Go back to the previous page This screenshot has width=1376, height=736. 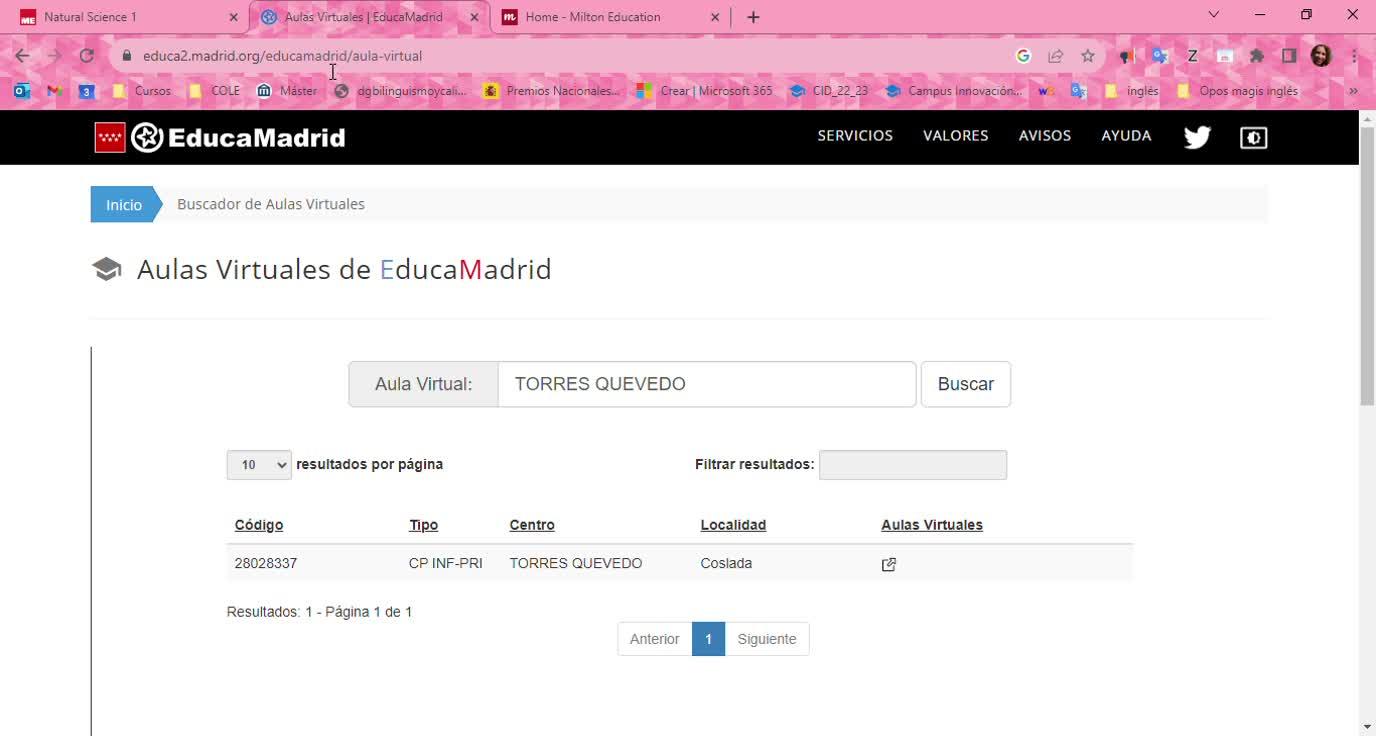click(22, 56)
